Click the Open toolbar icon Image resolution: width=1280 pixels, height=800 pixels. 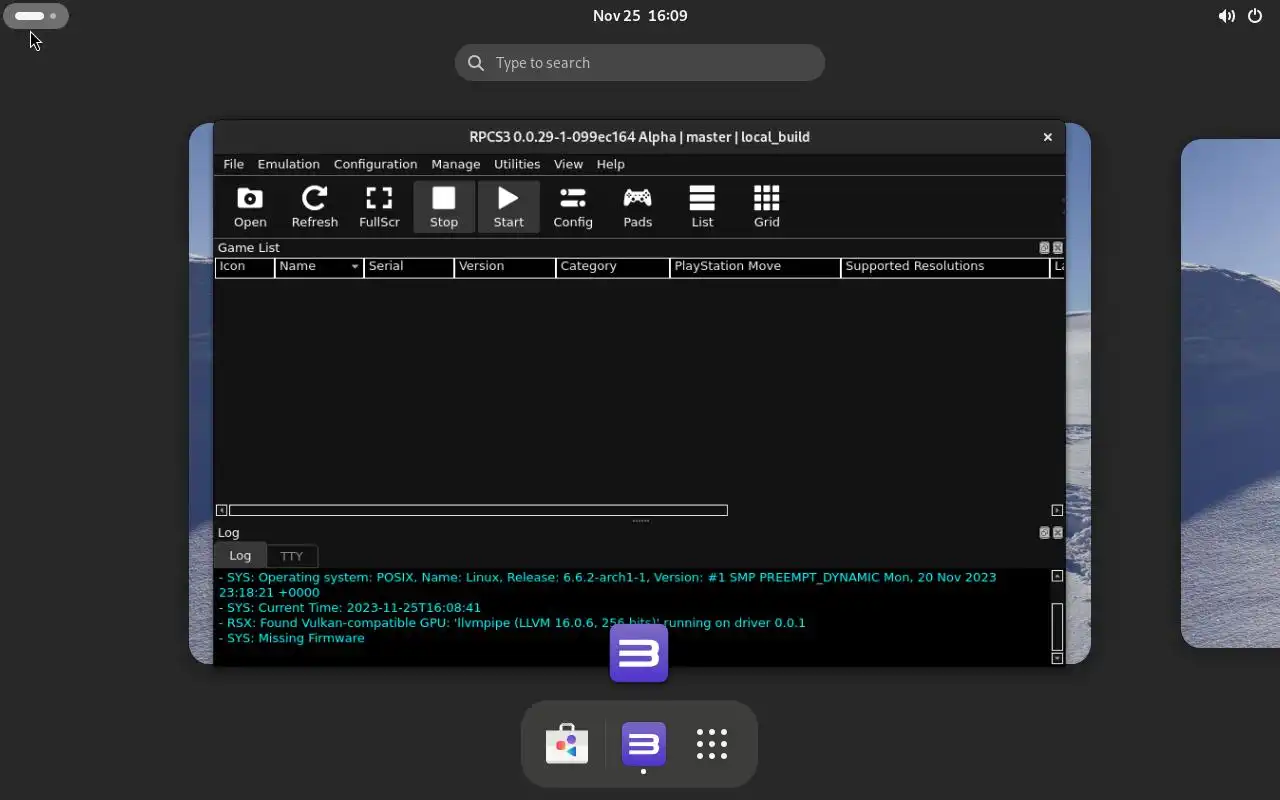[250, 207]
